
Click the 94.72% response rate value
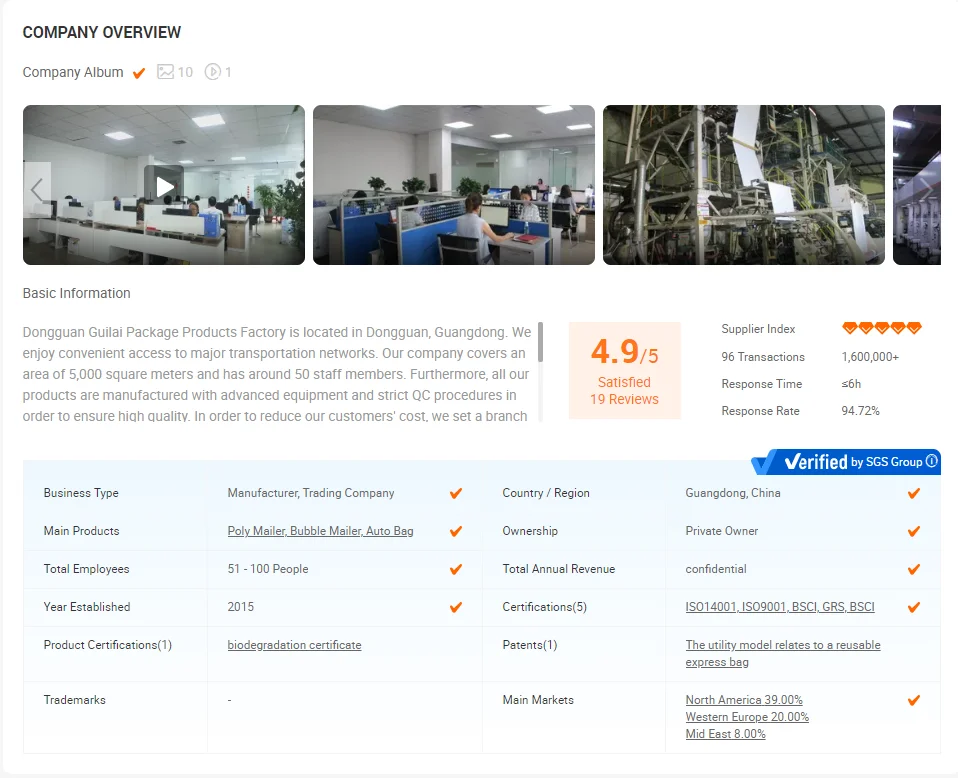(x=860, y=411)
